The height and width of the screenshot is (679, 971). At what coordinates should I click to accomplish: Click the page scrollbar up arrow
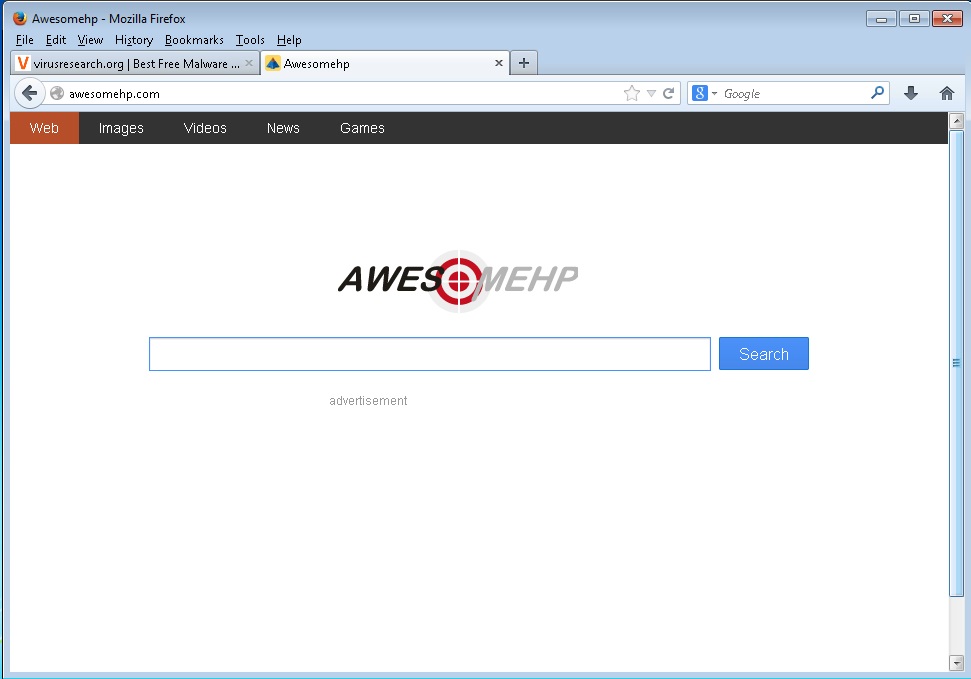[956, 121]
